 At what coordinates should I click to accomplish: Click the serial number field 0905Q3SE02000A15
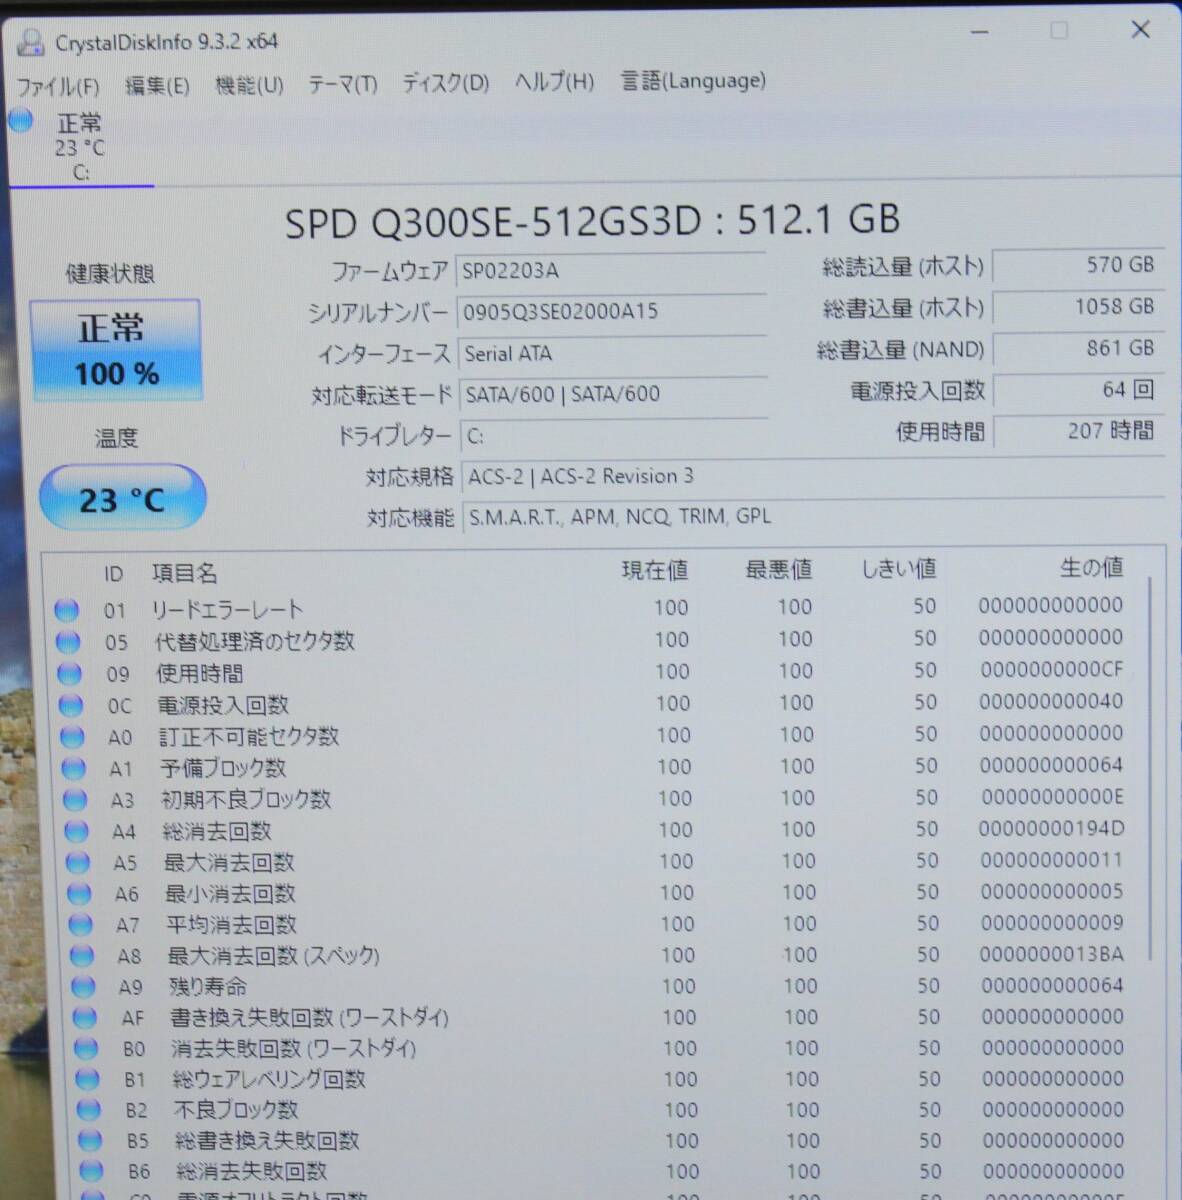pos(611,312)
